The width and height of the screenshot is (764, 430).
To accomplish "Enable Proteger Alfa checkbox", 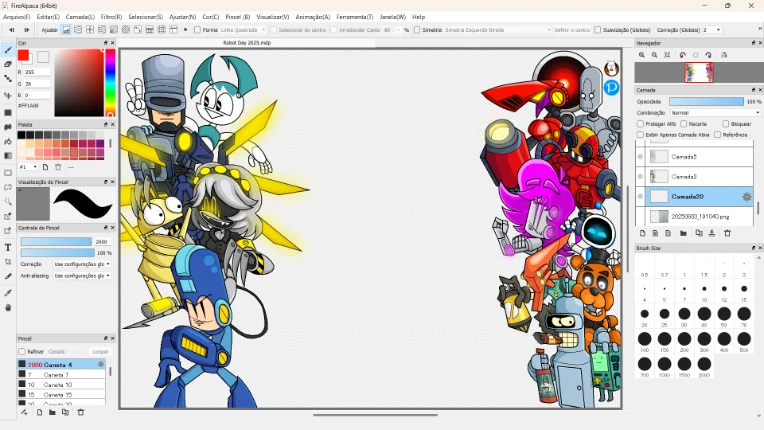I will (x=641, y=124).
